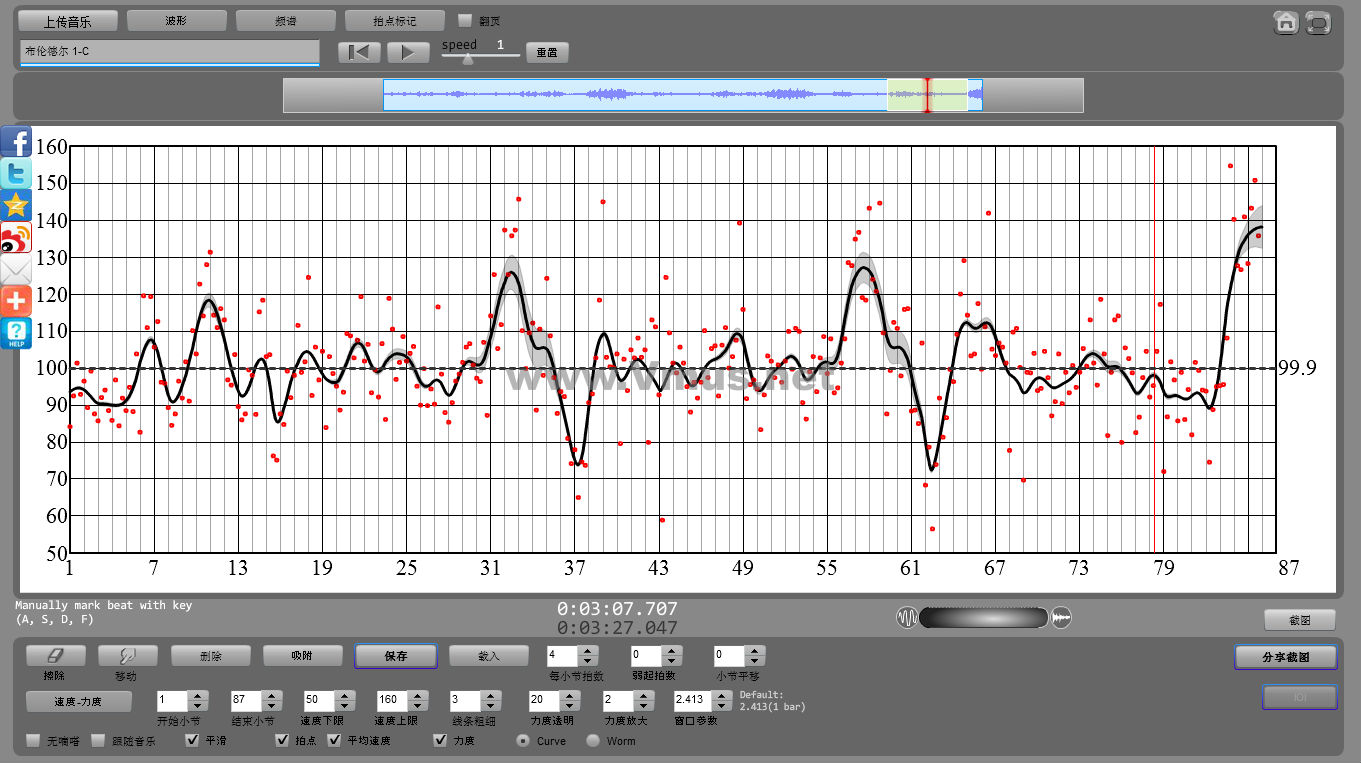
Task: Uncheck the 平滑 smoothing checkbox
Action: [x=193, y=741]
